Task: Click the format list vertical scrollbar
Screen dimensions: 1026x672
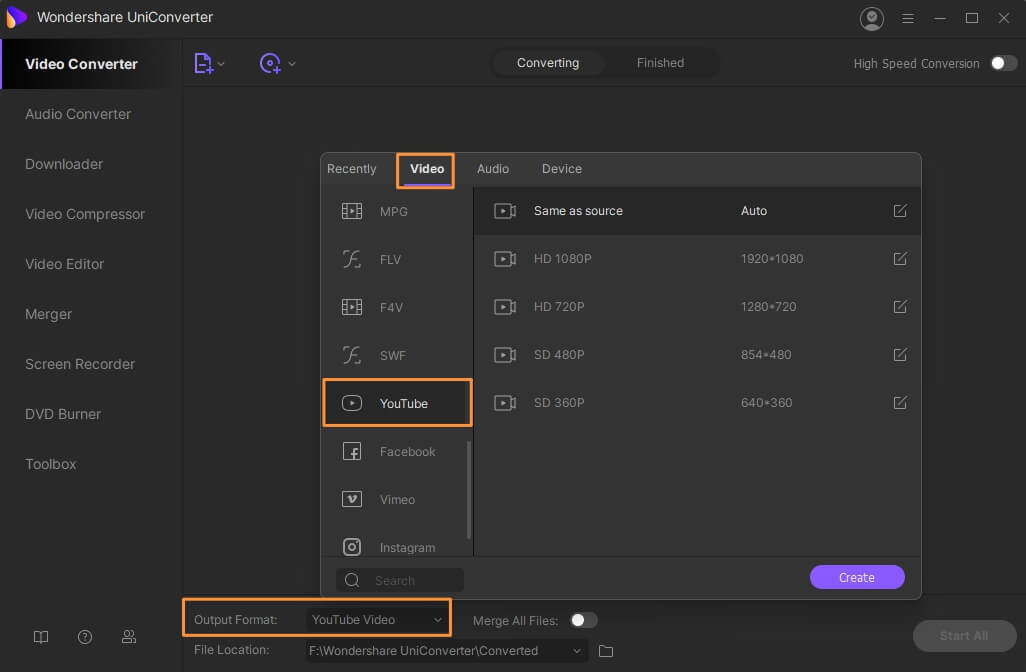Action: pyautogui.click(x=469, y=490)
